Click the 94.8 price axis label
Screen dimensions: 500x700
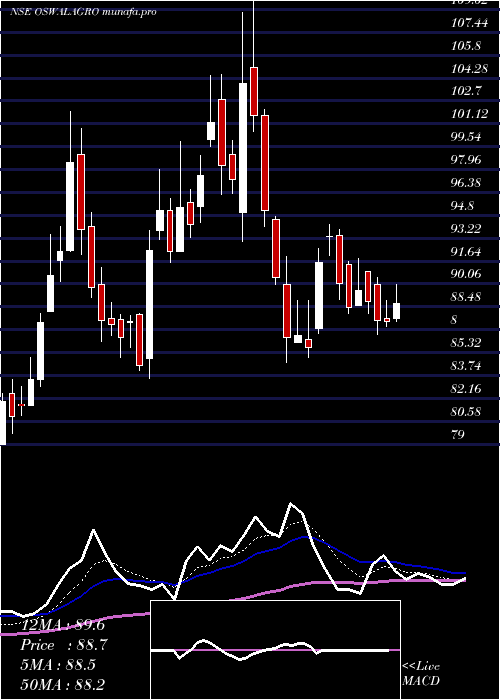(x=463, y=206)
